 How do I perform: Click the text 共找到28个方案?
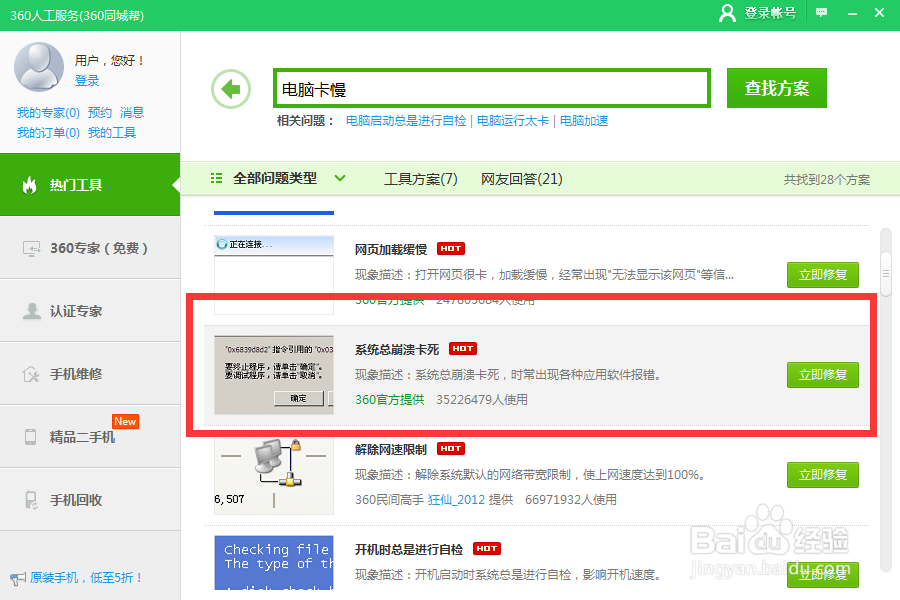827,180
